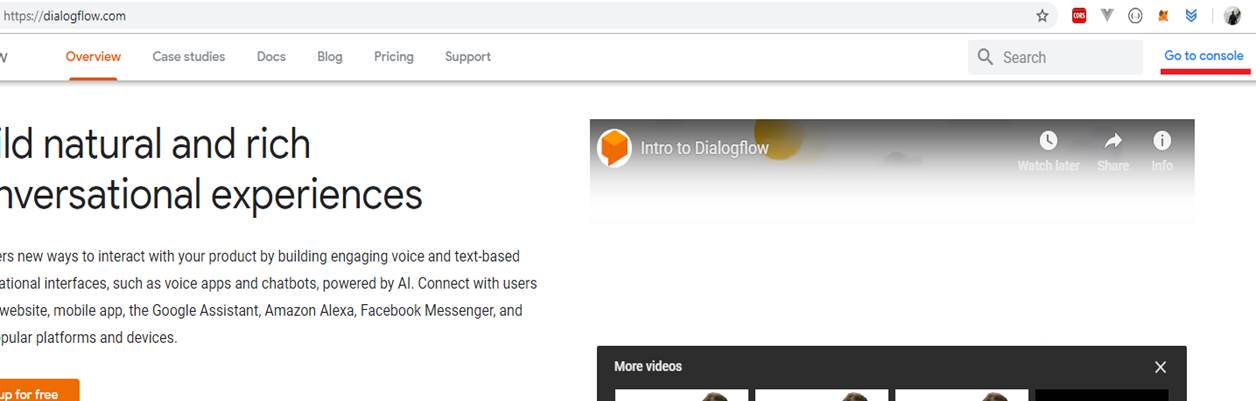Open the Intro to Dialogflow video title
The image size is (1256, 401).
(x=704, y=148)
